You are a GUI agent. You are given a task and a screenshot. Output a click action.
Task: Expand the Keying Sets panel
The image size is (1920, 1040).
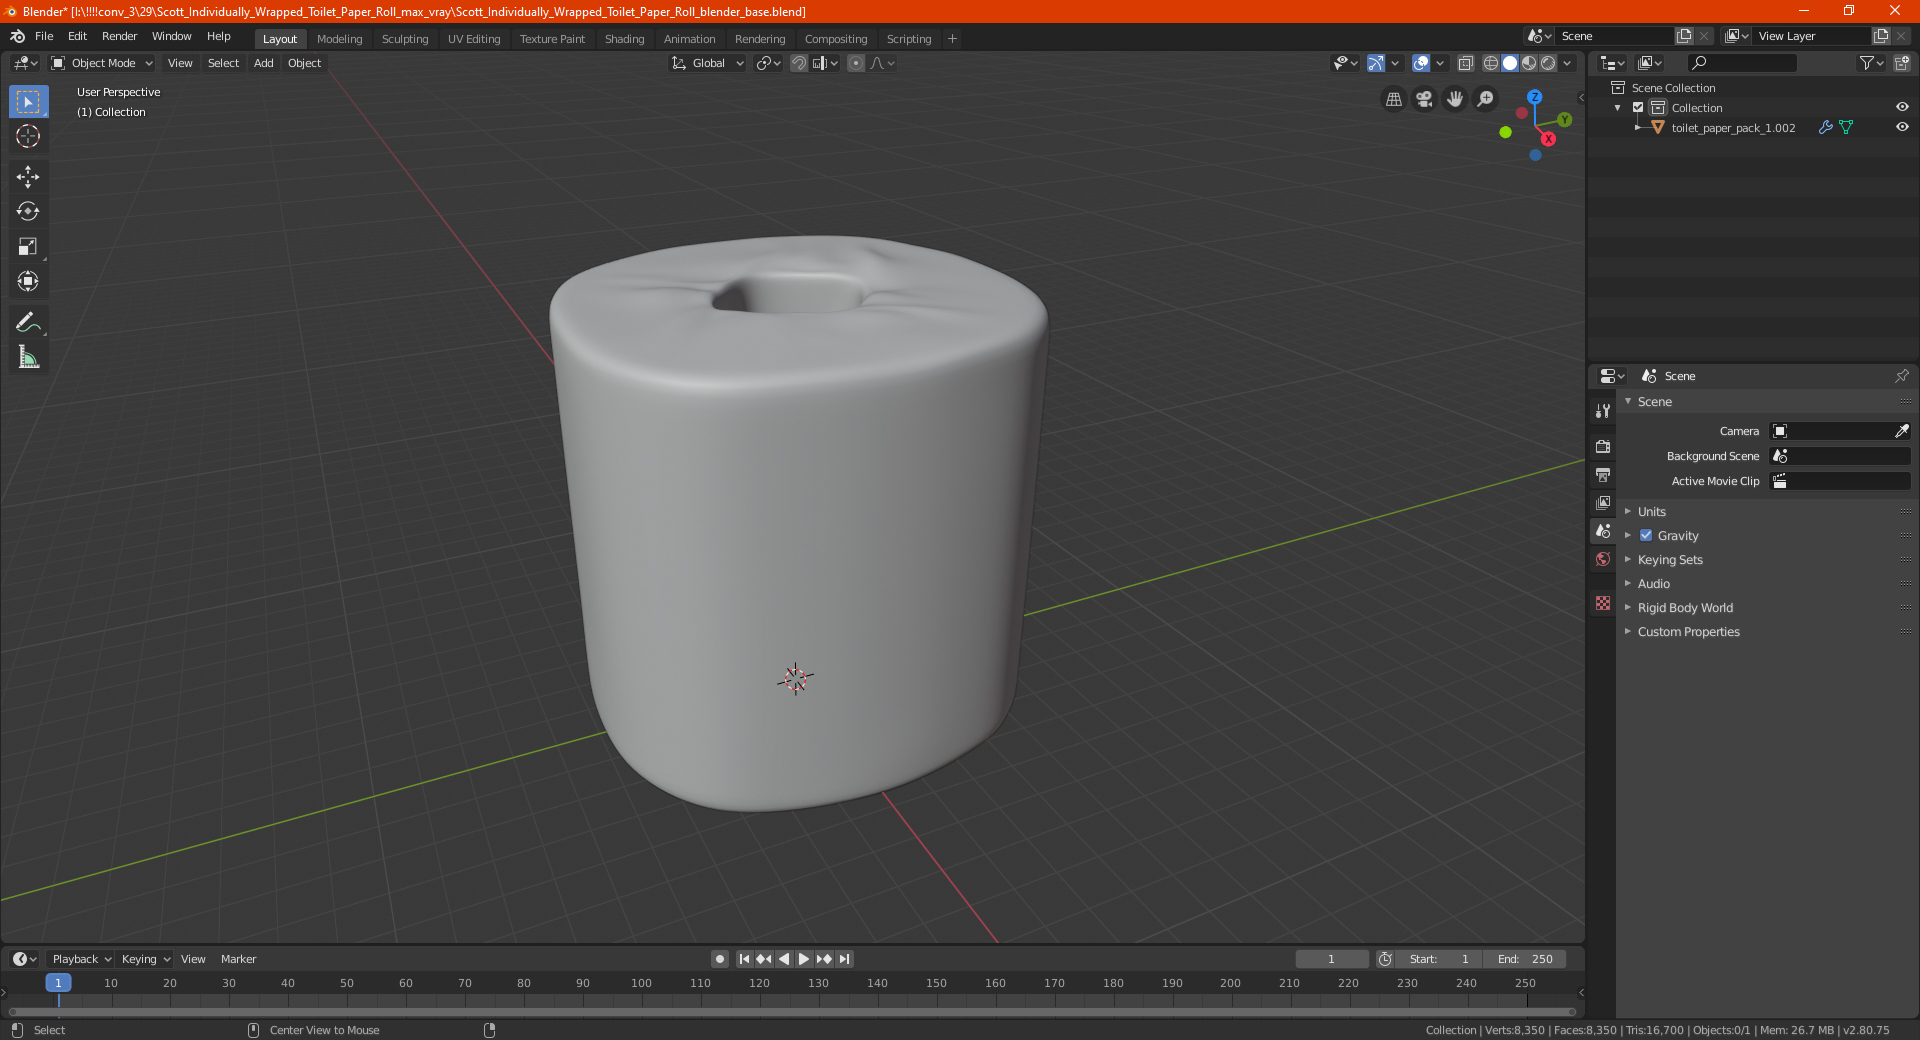click(x=1669, y=560)
